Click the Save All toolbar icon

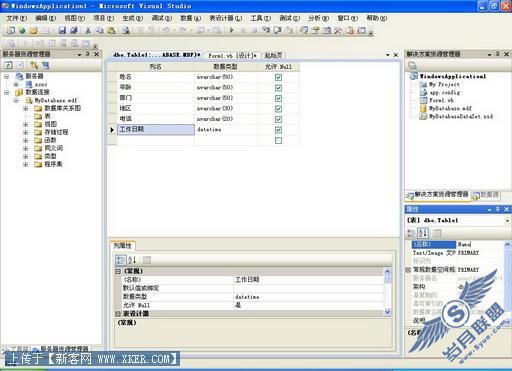[x=74, y=31]
